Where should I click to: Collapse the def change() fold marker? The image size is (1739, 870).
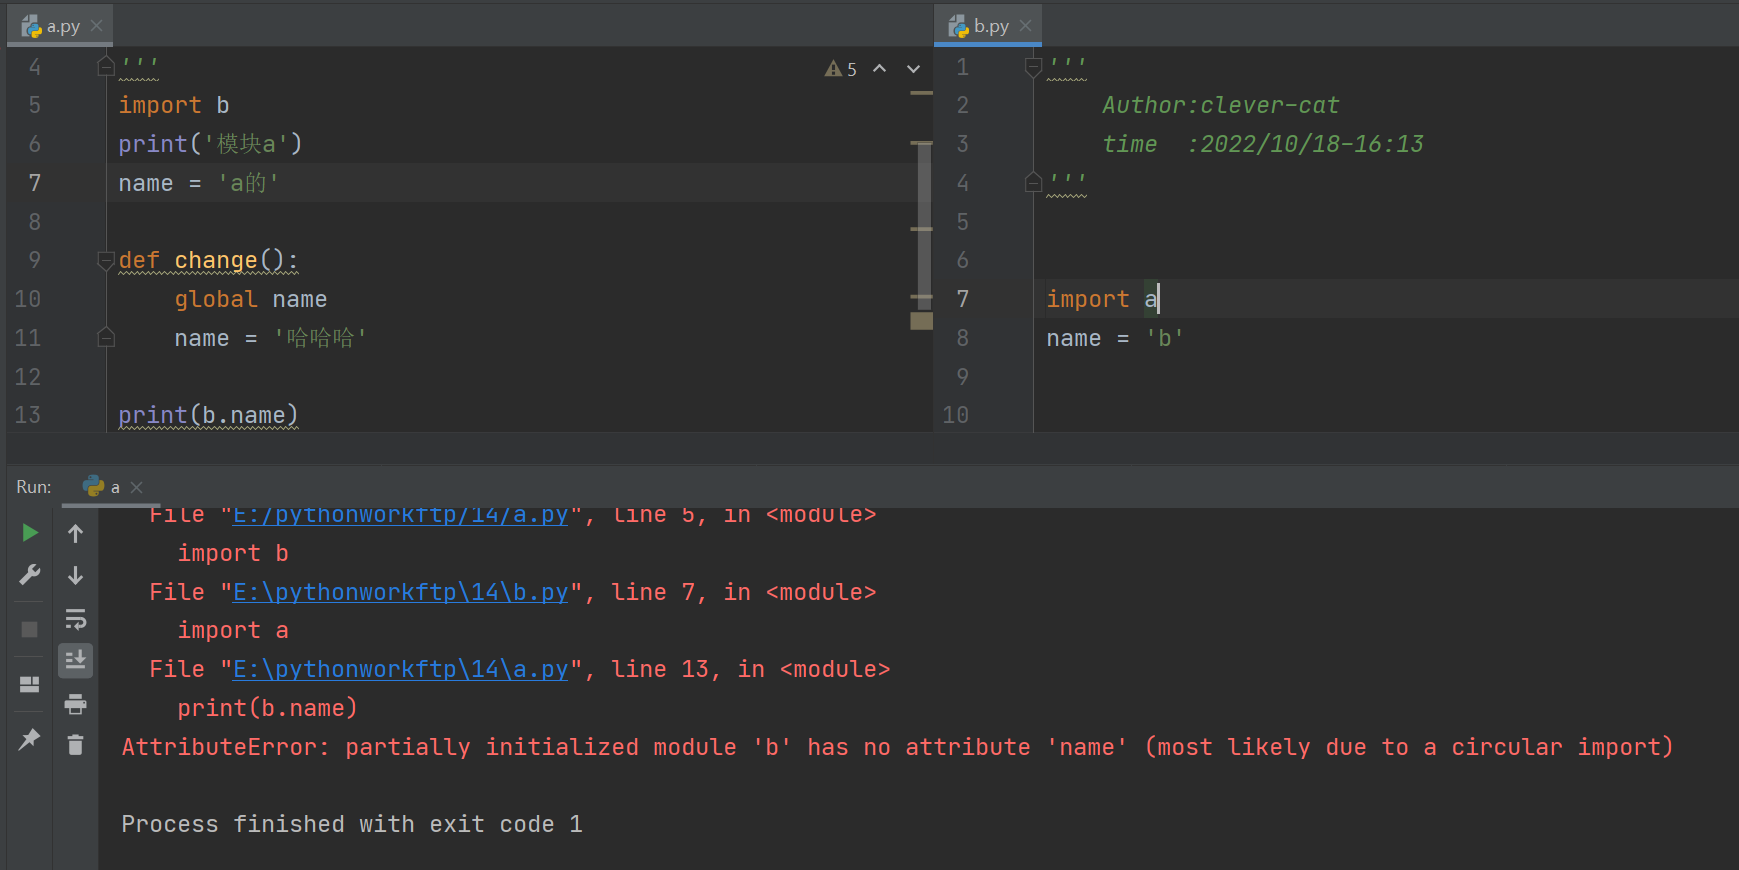(x=106, y=261)
